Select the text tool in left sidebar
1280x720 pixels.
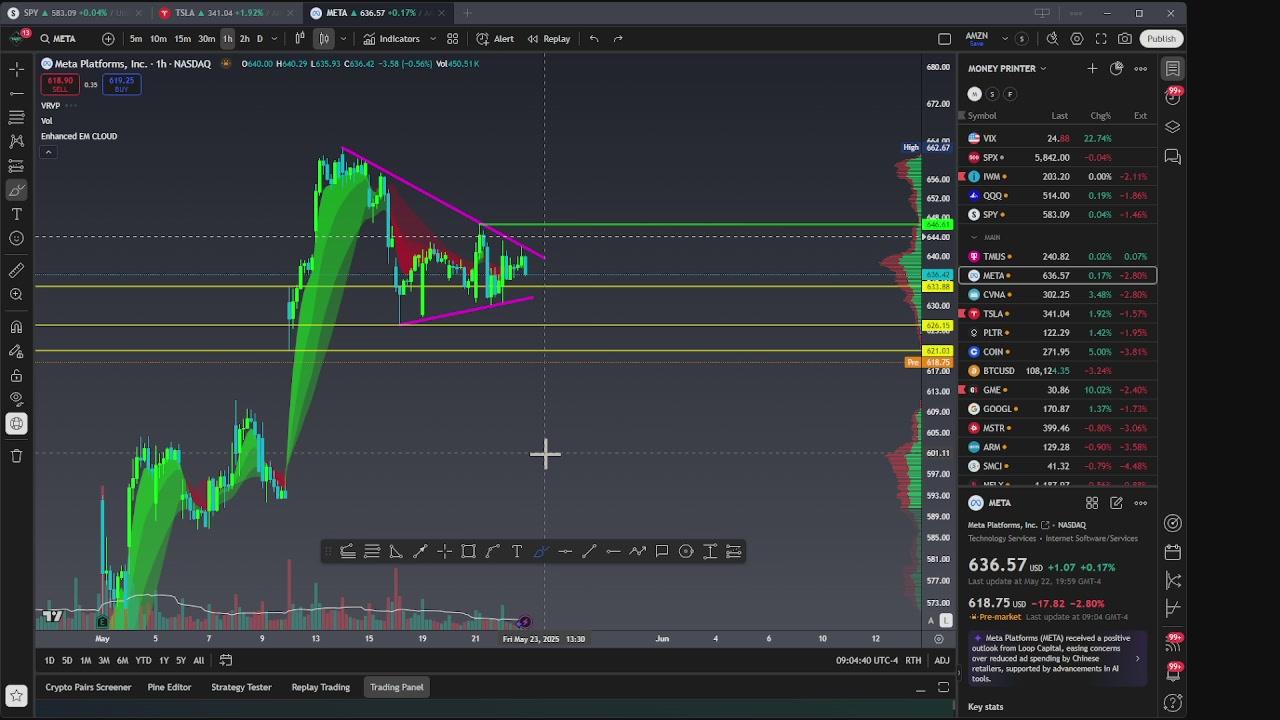pyautogui.click(x=17, y=214)
